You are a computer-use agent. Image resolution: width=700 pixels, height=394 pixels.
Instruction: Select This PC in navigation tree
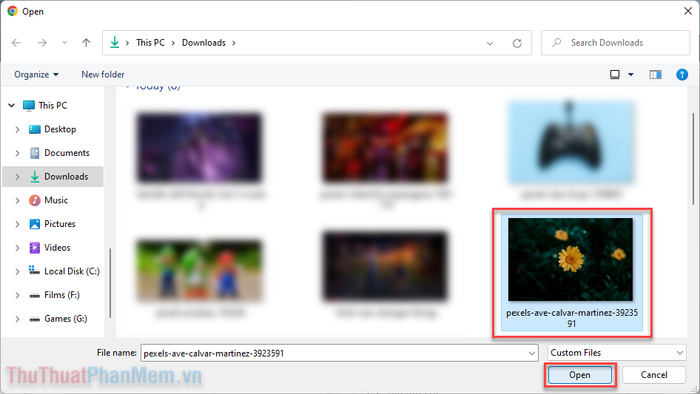point(53,105)
